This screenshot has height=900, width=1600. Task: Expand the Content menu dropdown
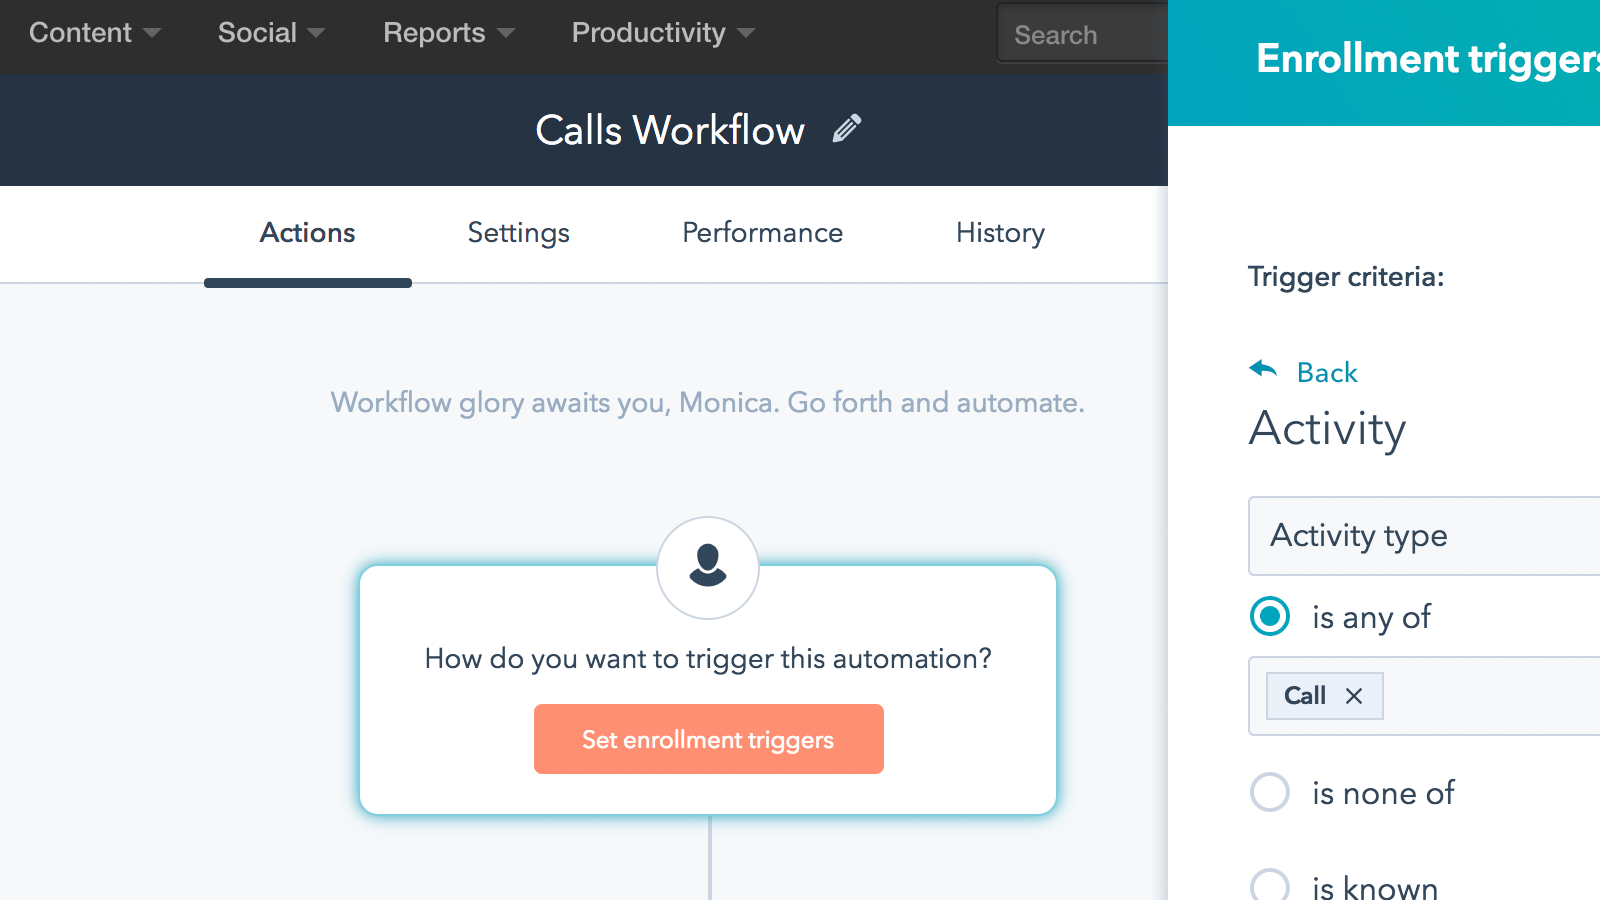point(95,33)
